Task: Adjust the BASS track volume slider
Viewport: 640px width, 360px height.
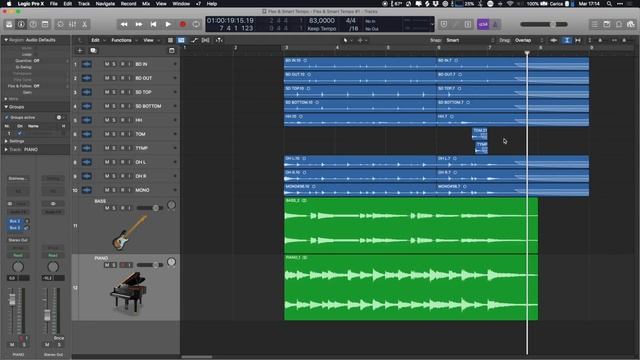Action: [150, 208]
